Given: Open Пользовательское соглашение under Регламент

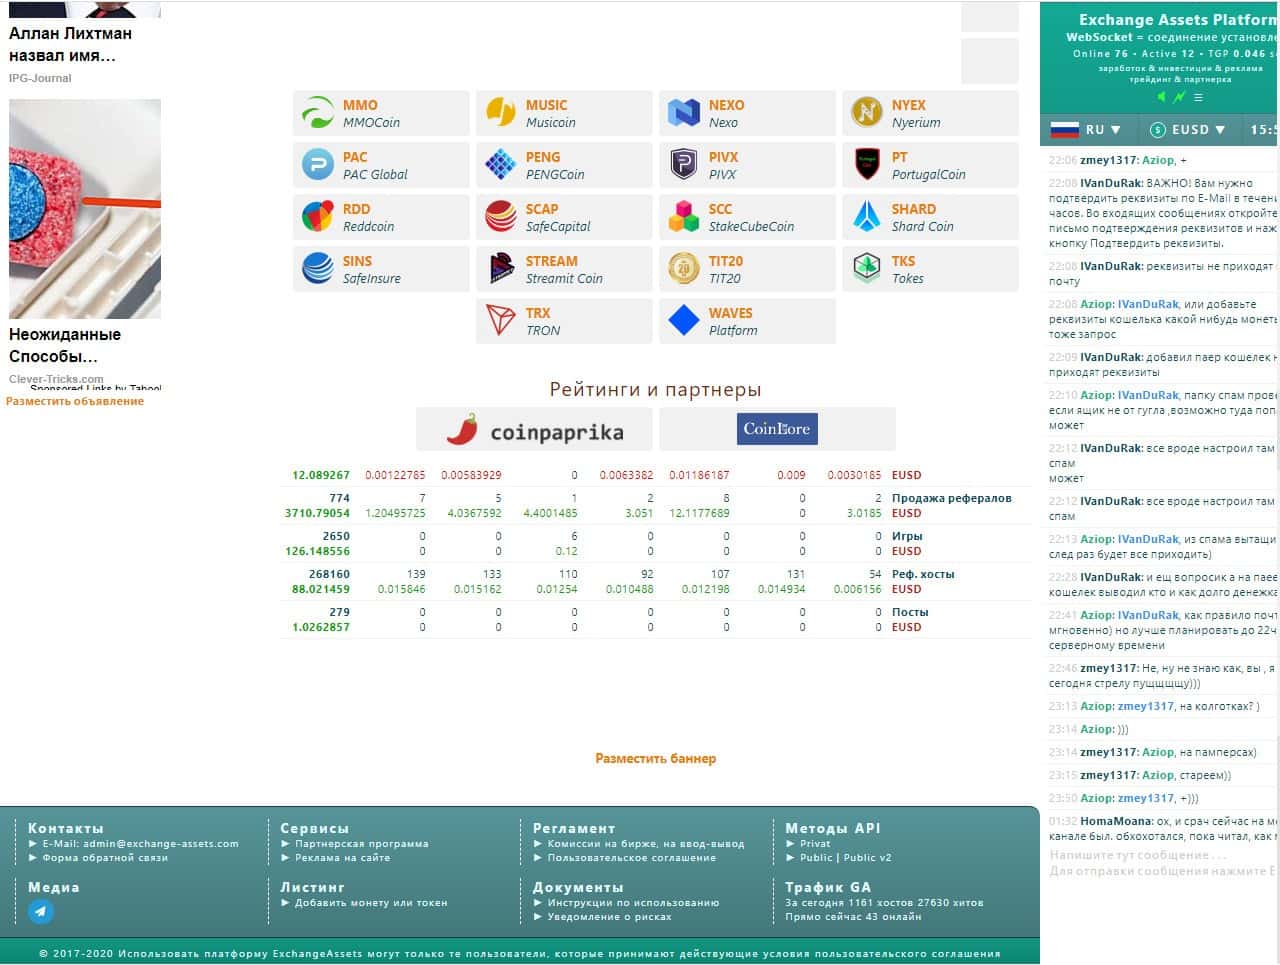Looking at the screenshot, I should point(632,858).
